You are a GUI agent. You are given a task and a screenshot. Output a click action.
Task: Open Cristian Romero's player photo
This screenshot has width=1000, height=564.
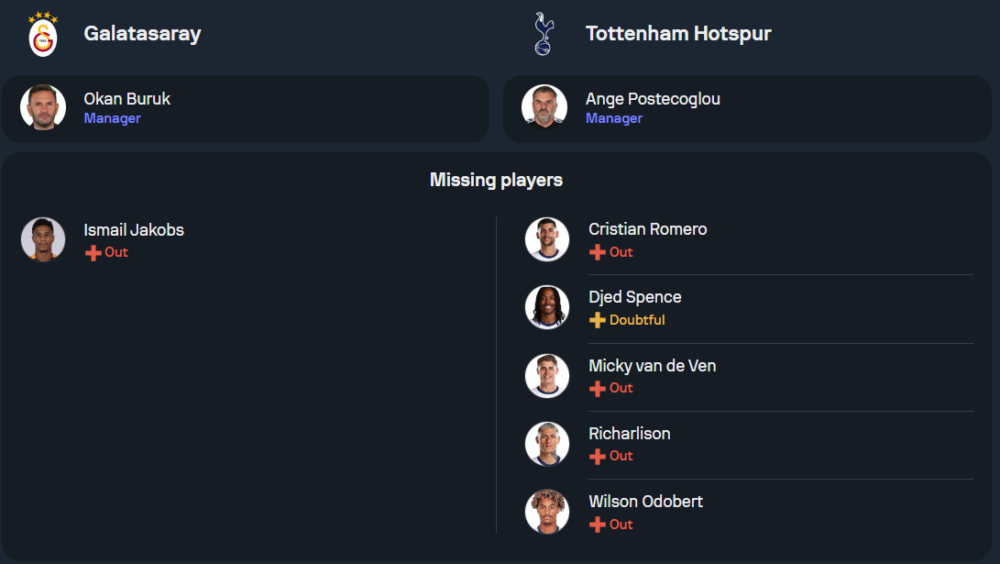pyautogui.click(x=547, y=240)
